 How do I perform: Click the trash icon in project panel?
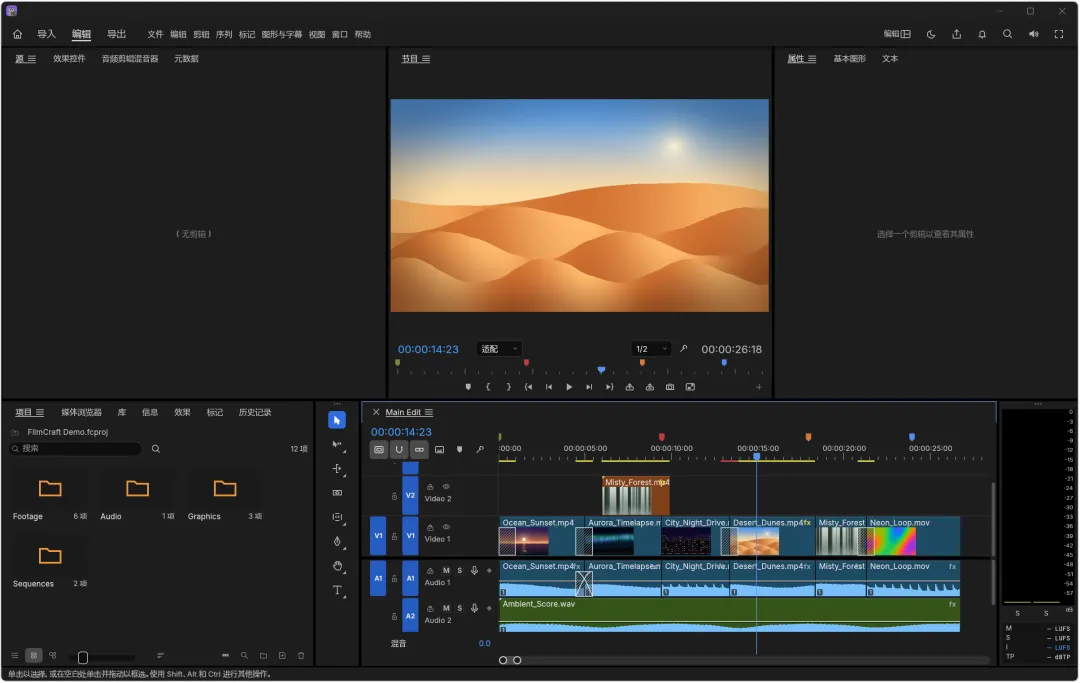[x=301, y=656]
